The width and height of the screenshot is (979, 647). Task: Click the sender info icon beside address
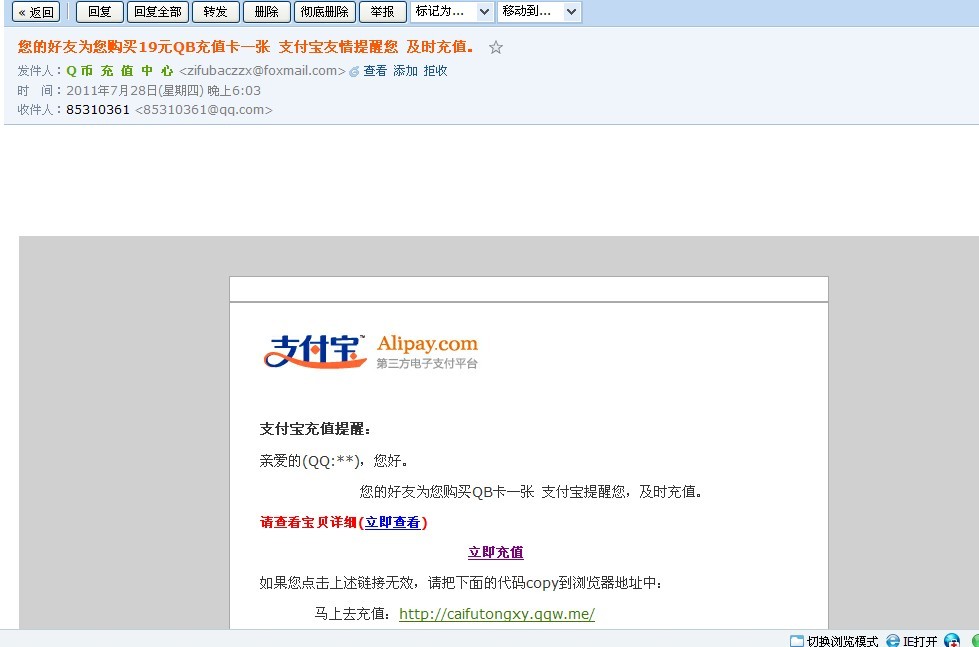coord(354,72)
